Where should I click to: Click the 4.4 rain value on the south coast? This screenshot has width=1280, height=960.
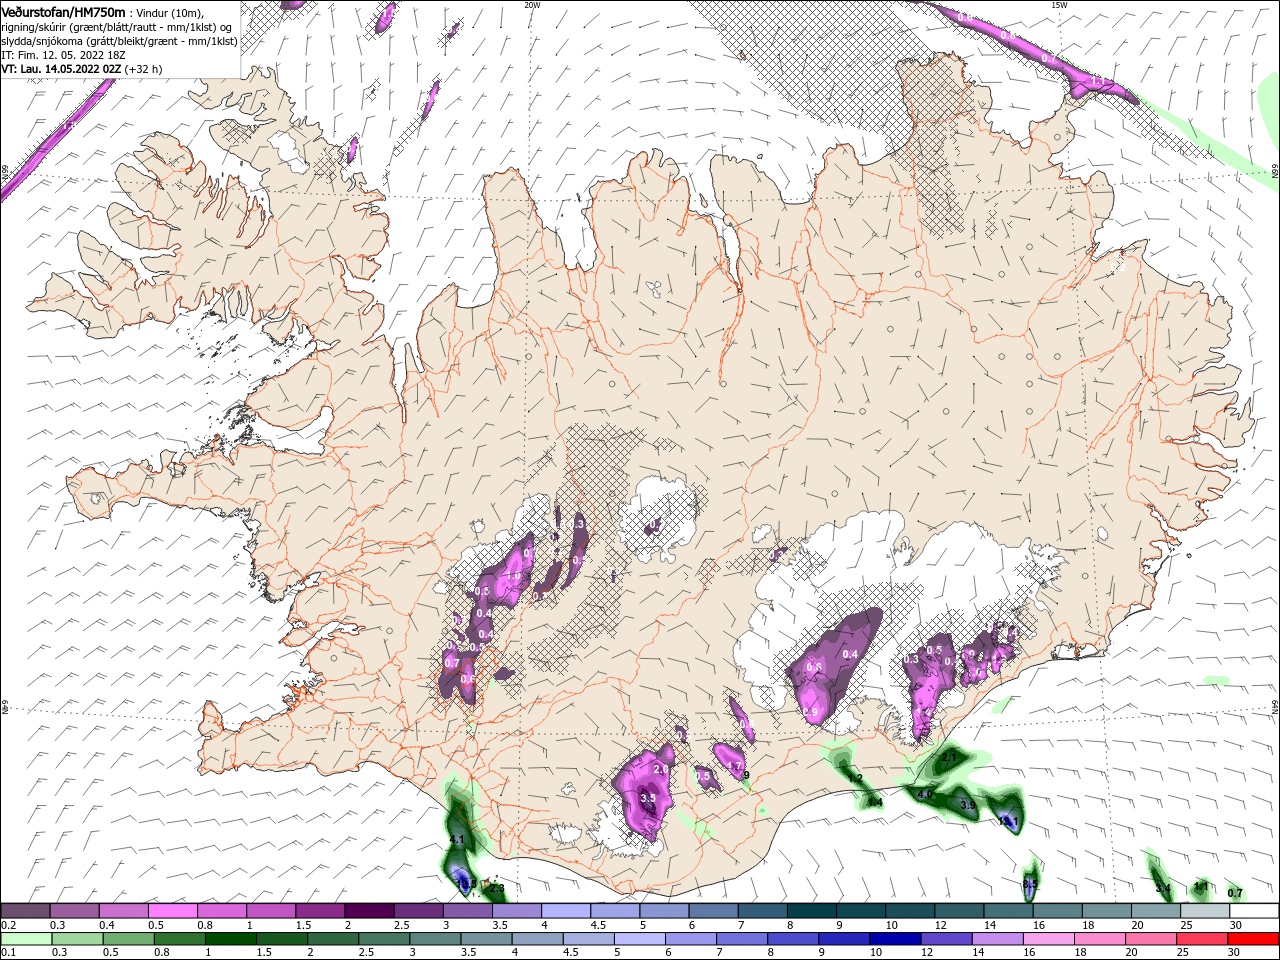[x=875, y=802]
